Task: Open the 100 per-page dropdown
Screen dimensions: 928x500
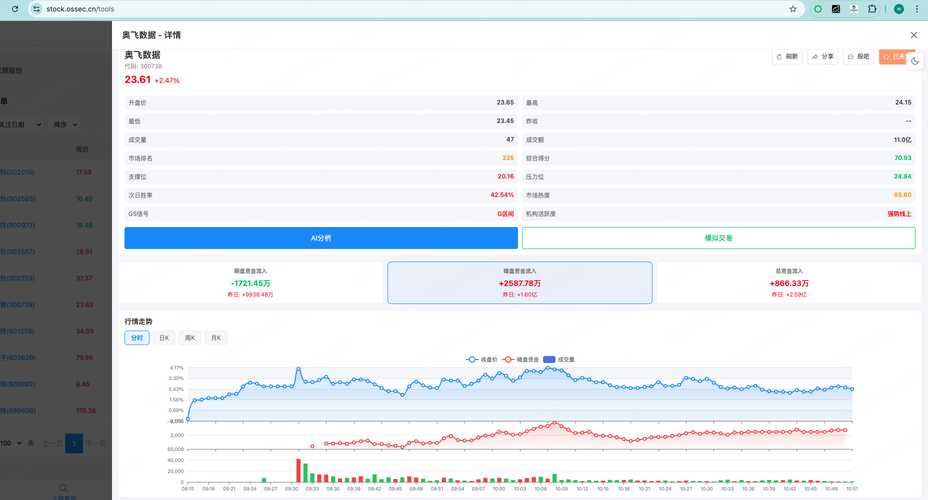Action: pyautogui.click(x=11, y=443)
